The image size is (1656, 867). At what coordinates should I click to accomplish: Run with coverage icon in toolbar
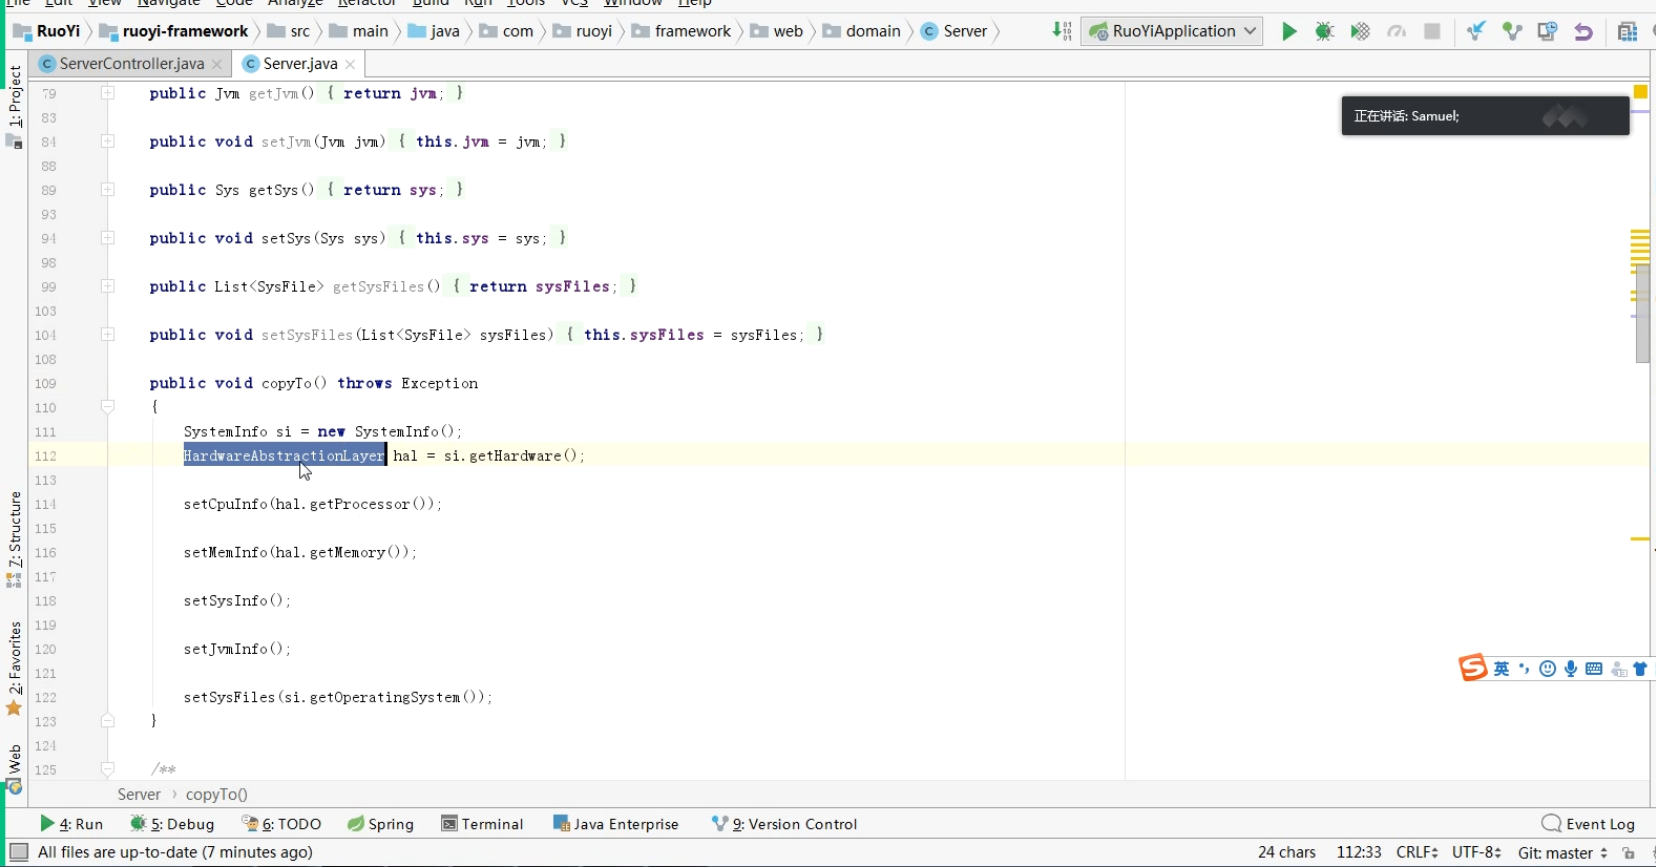click(x=1360, y=32)
